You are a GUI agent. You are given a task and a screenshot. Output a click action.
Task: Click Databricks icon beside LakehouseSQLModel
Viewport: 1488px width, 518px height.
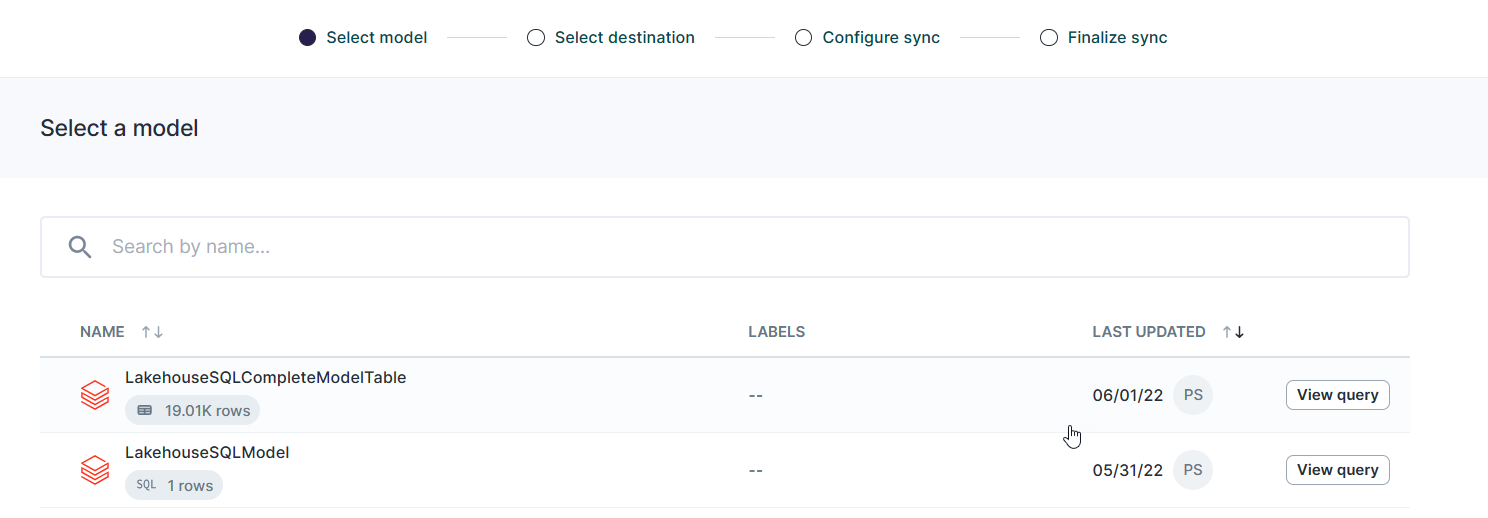coord(95,470)
